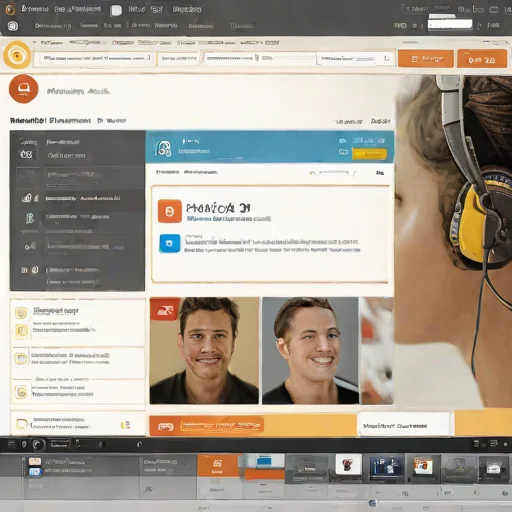Select the orange square icon in the white card

[170, 211]
